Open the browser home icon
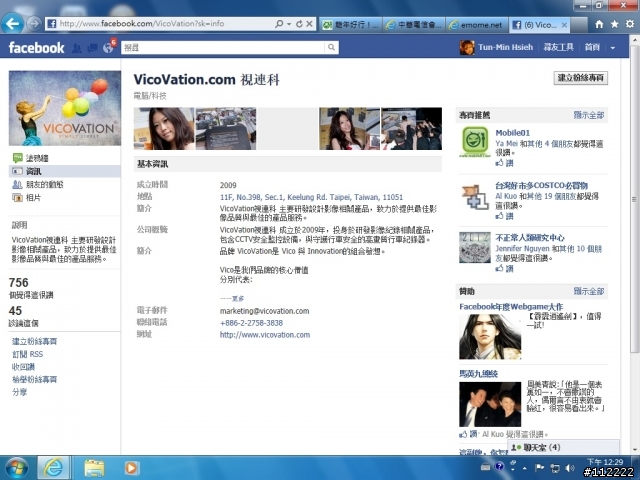Viewport: 640px width, 480px height. pyautogui.click(x=599, y=24)
